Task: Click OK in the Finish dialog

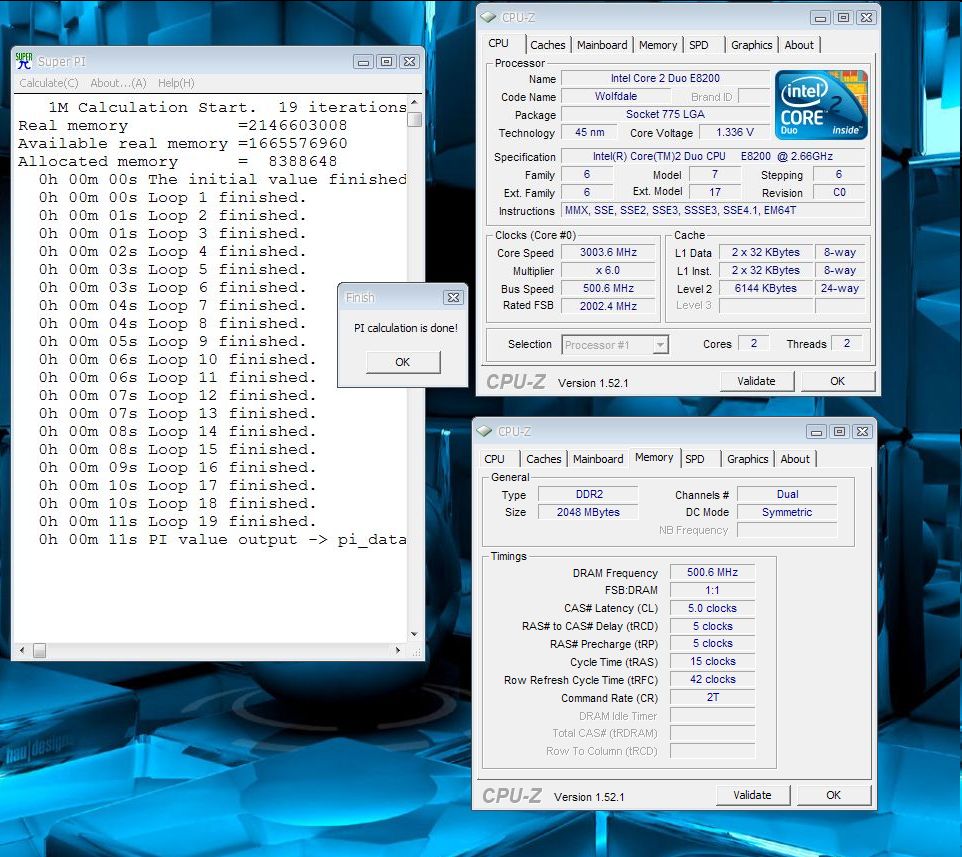Action: pos(402,362)
